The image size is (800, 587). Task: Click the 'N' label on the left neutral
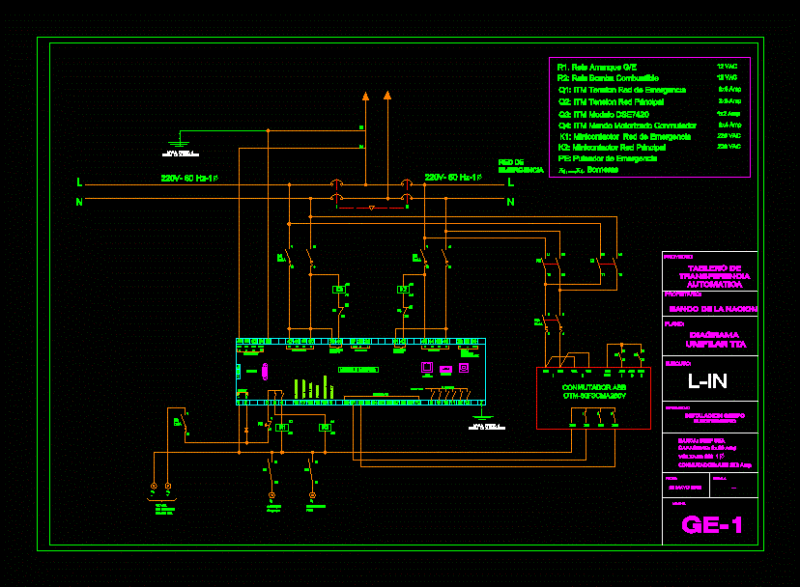coord(79,202)
